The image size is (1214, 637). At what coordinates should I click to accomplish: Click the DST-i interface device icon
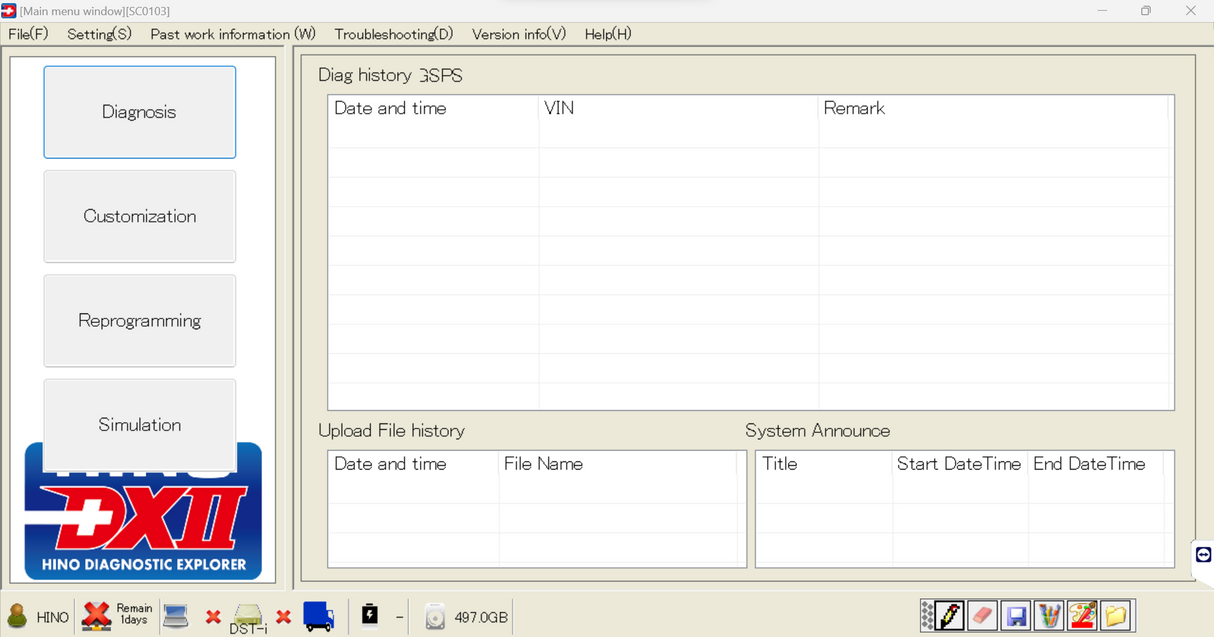point(248,616)
